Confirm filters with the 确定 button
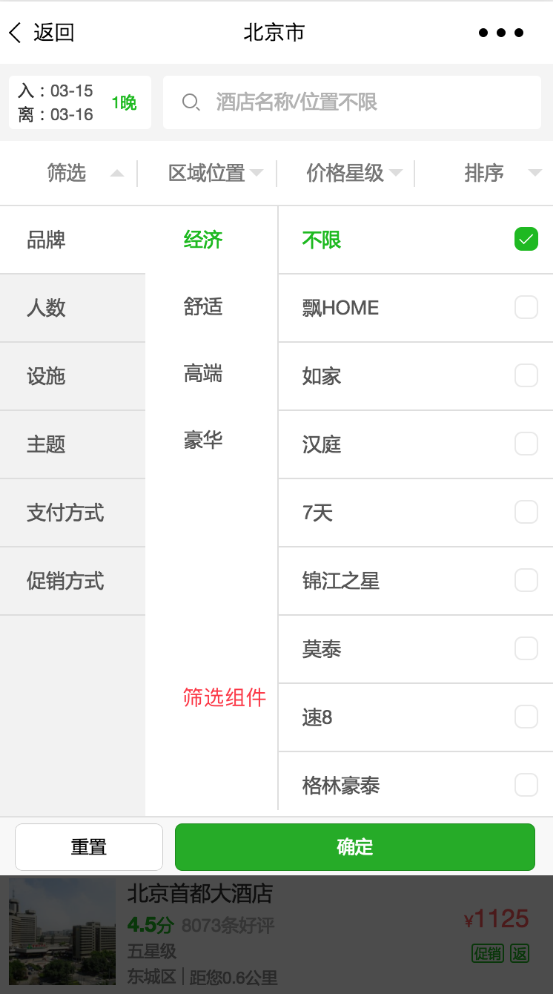 [x=355, y=847]
